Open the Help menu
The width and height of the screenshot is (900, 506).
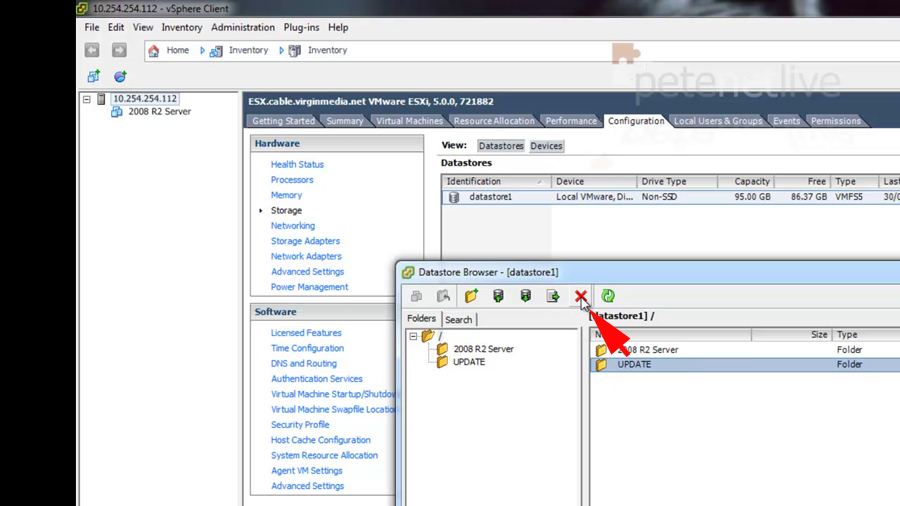coord(338,28)
